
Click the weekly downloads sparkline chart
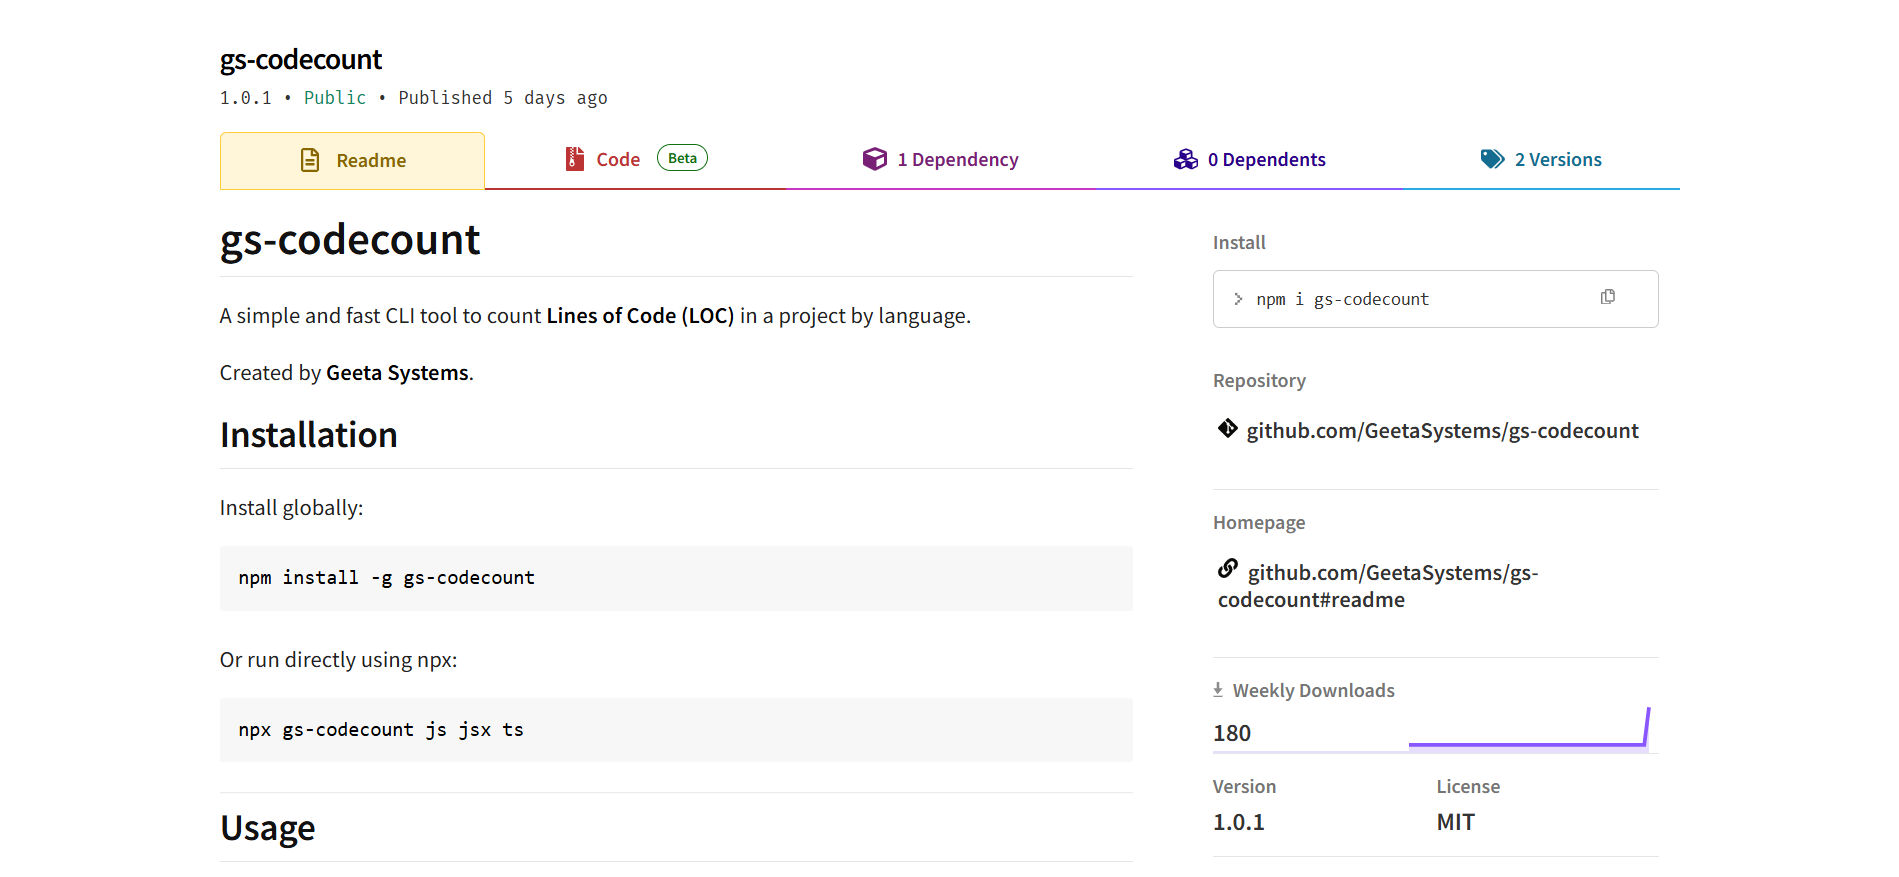click(1528, 730)
